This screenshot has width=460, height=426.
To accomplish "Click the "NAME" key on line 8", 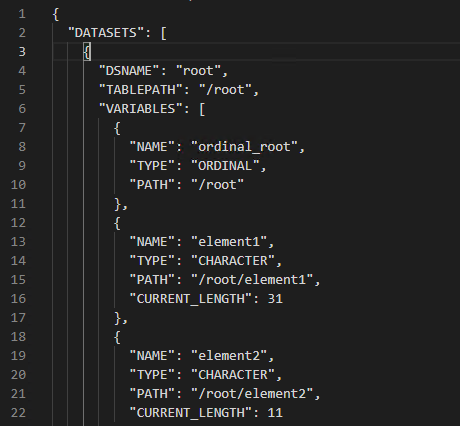I will point(152,147).
